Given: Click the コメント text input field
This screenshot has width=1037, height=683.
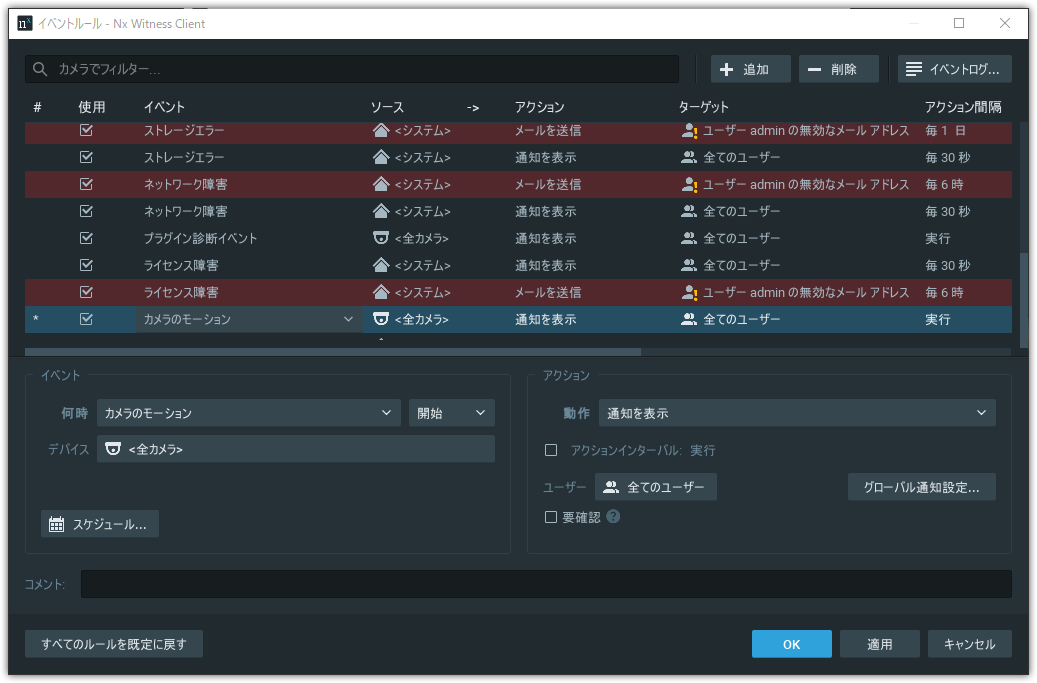Looking at the screenshot, I should (545, 584).
